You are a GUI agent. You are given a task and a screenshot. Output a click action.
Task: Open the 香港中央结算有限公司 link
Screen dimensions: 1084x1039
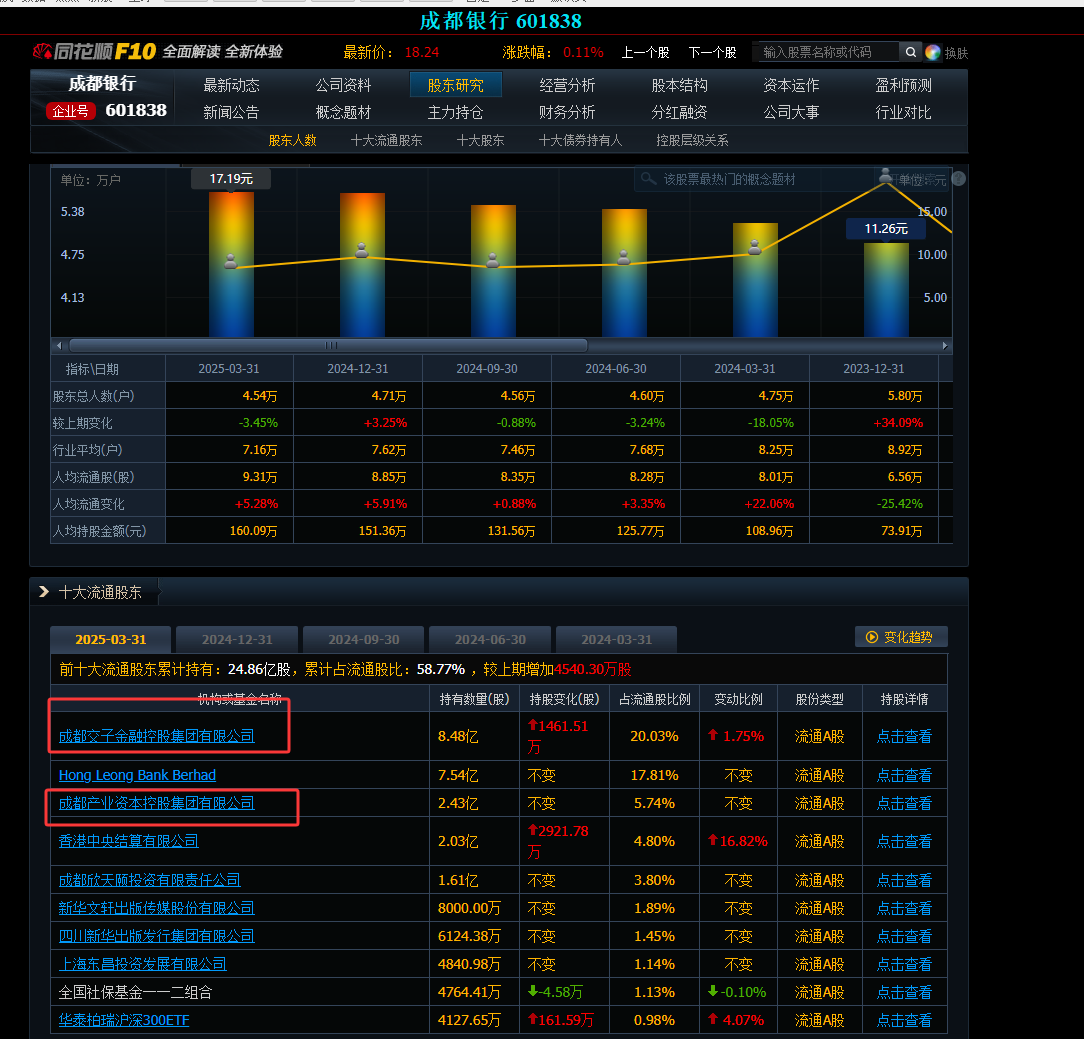(x=128, y=841)
